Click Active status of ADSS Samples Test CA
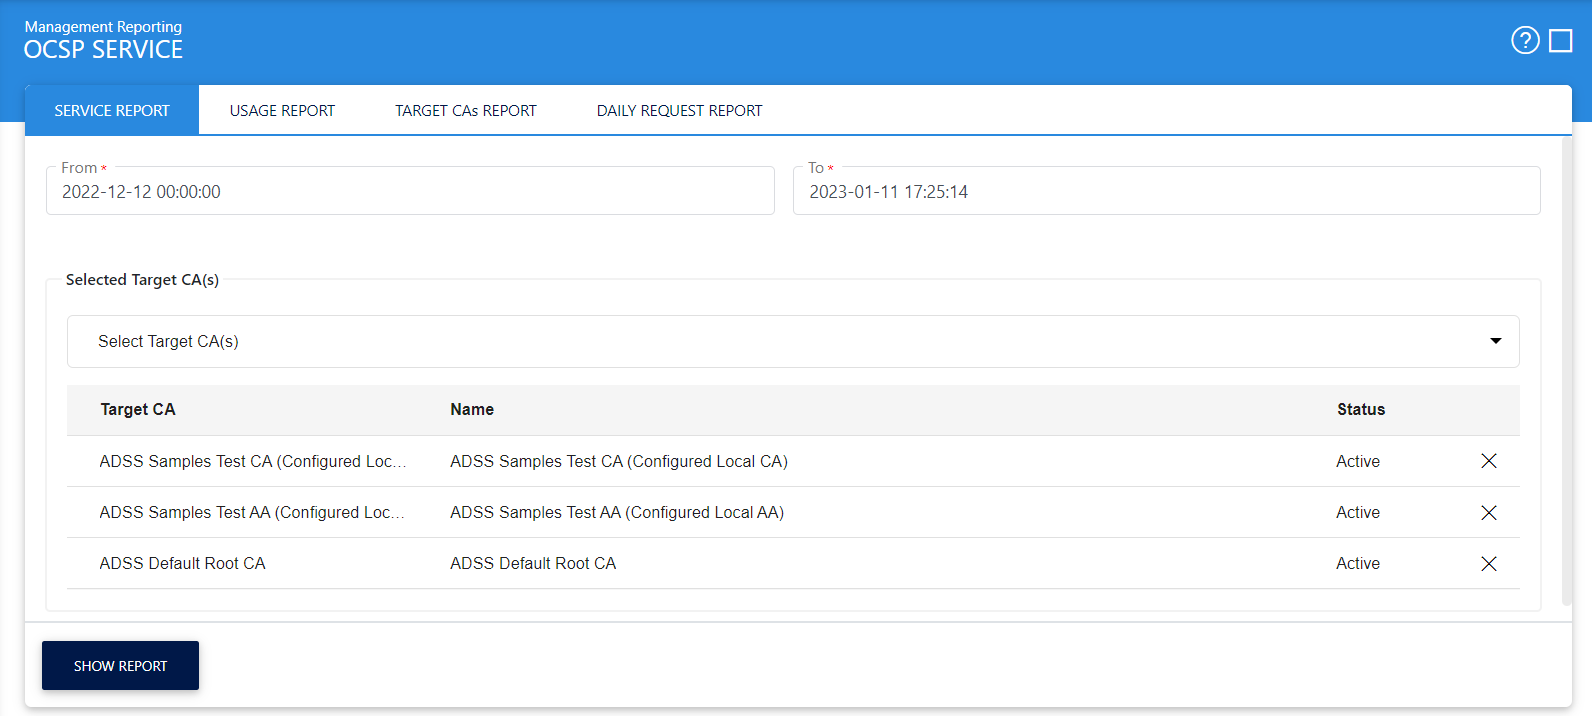 coord(1357,462)
